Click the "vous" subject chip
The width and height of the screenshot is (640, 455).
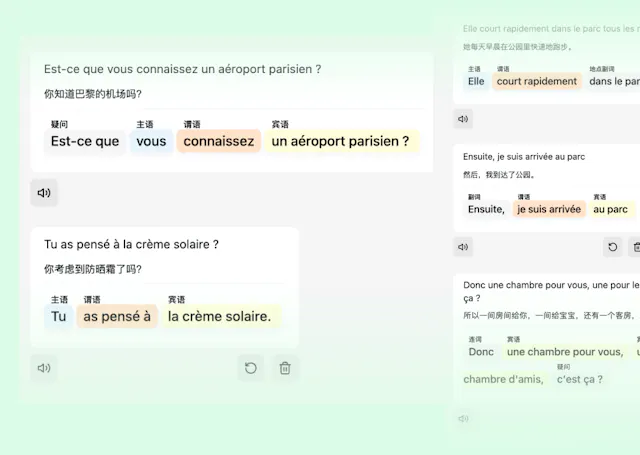(x=151, y=141)
